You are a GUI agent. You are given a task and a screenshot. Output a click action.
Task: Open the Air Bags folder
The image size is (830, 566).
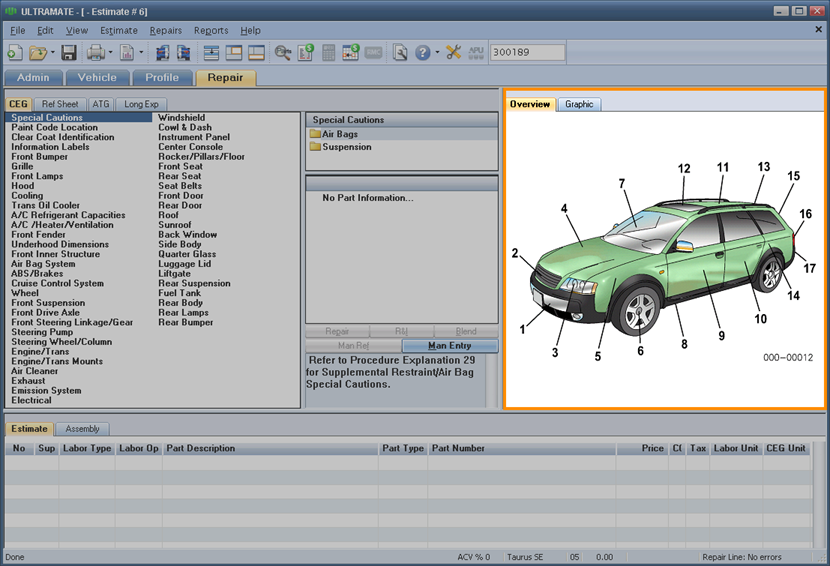(x=339, y=134)
